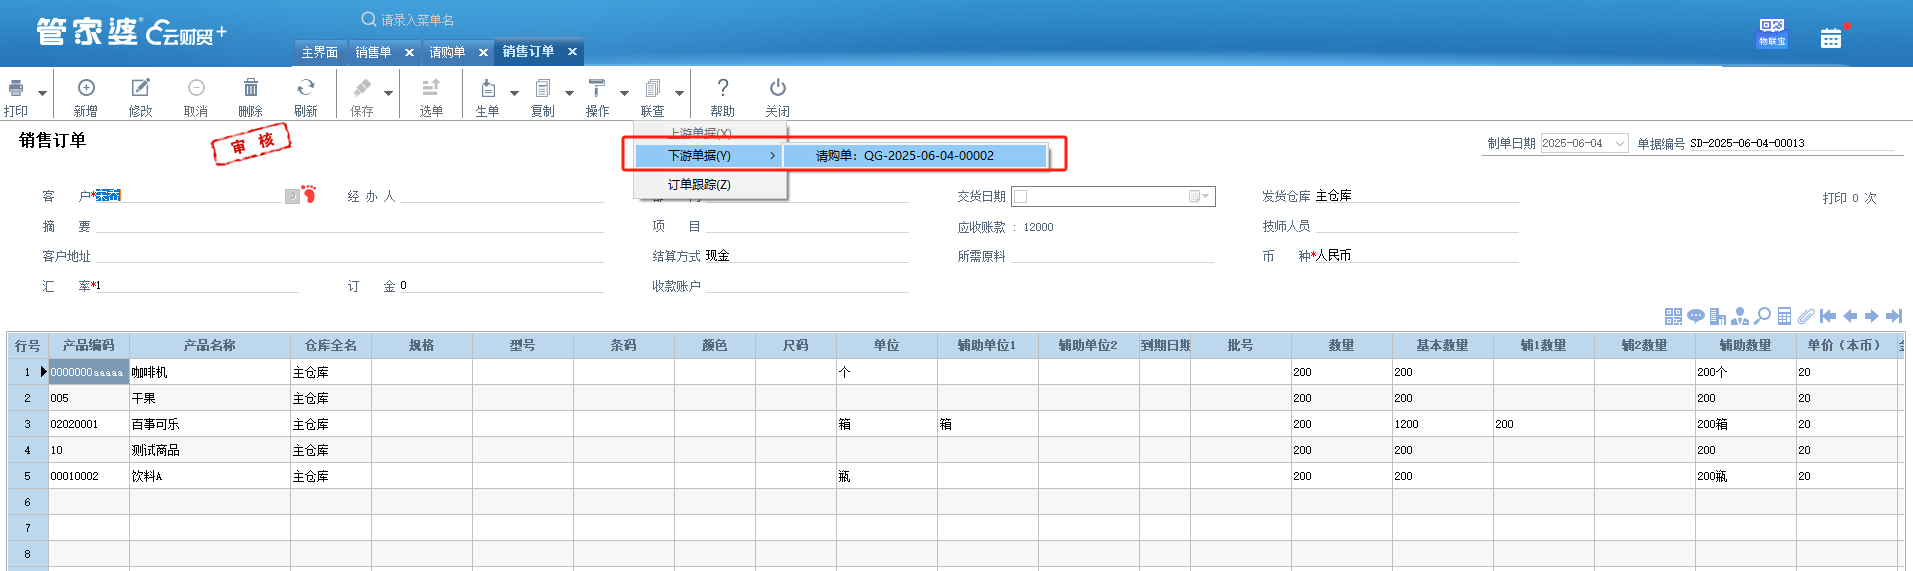The height and width of the screenshot is (571, 1913).
Task: Click the QR code icon above the table
Action: coord(1673,317)
